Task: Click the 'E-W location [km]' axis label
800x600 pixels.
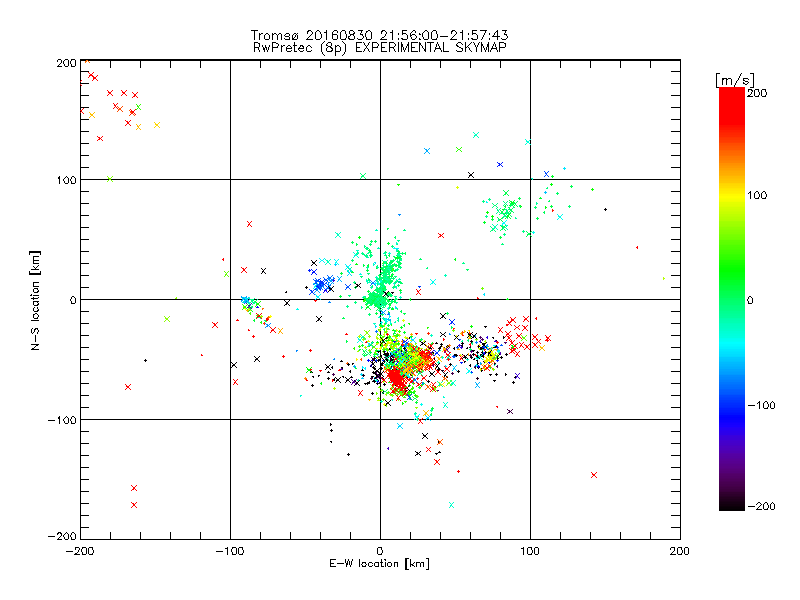Action: pos(379,564)
